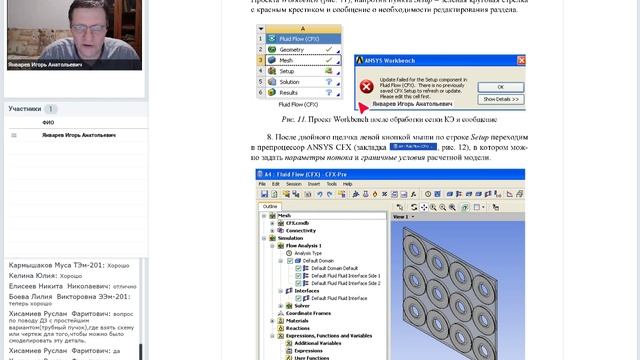640x360 pixels.
Task: Select participant Январев Игорь Анатольевич in list
Action: [79, 135]
